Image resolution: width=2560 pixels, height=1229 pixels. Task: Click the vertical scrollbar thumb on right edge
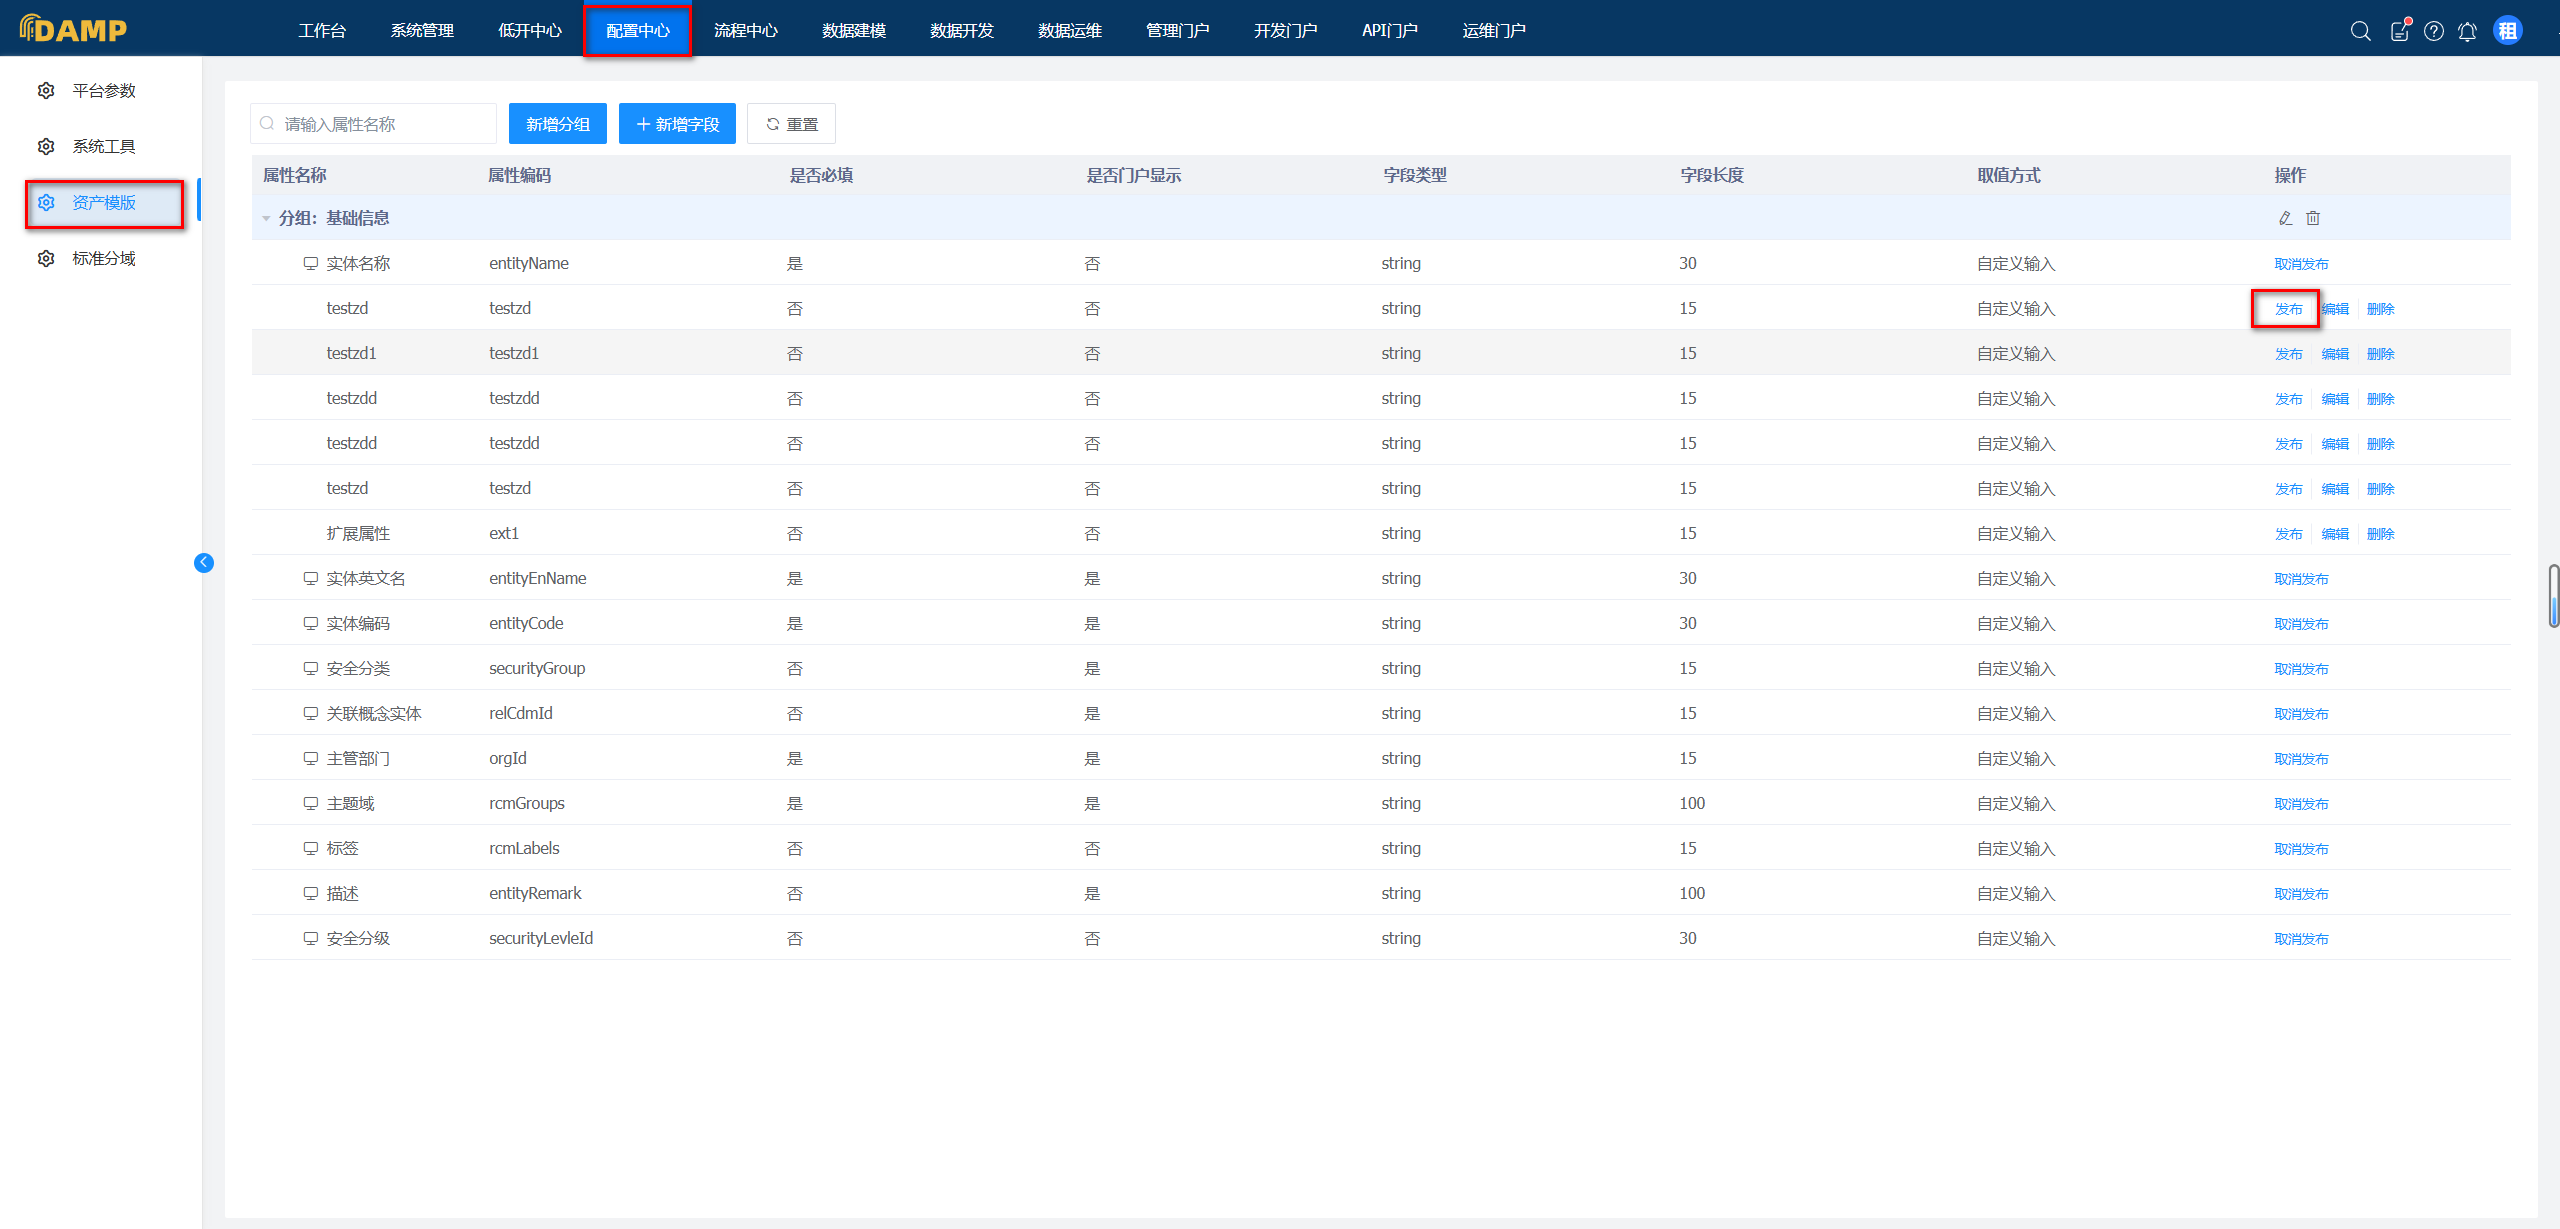coord(2553,596)
